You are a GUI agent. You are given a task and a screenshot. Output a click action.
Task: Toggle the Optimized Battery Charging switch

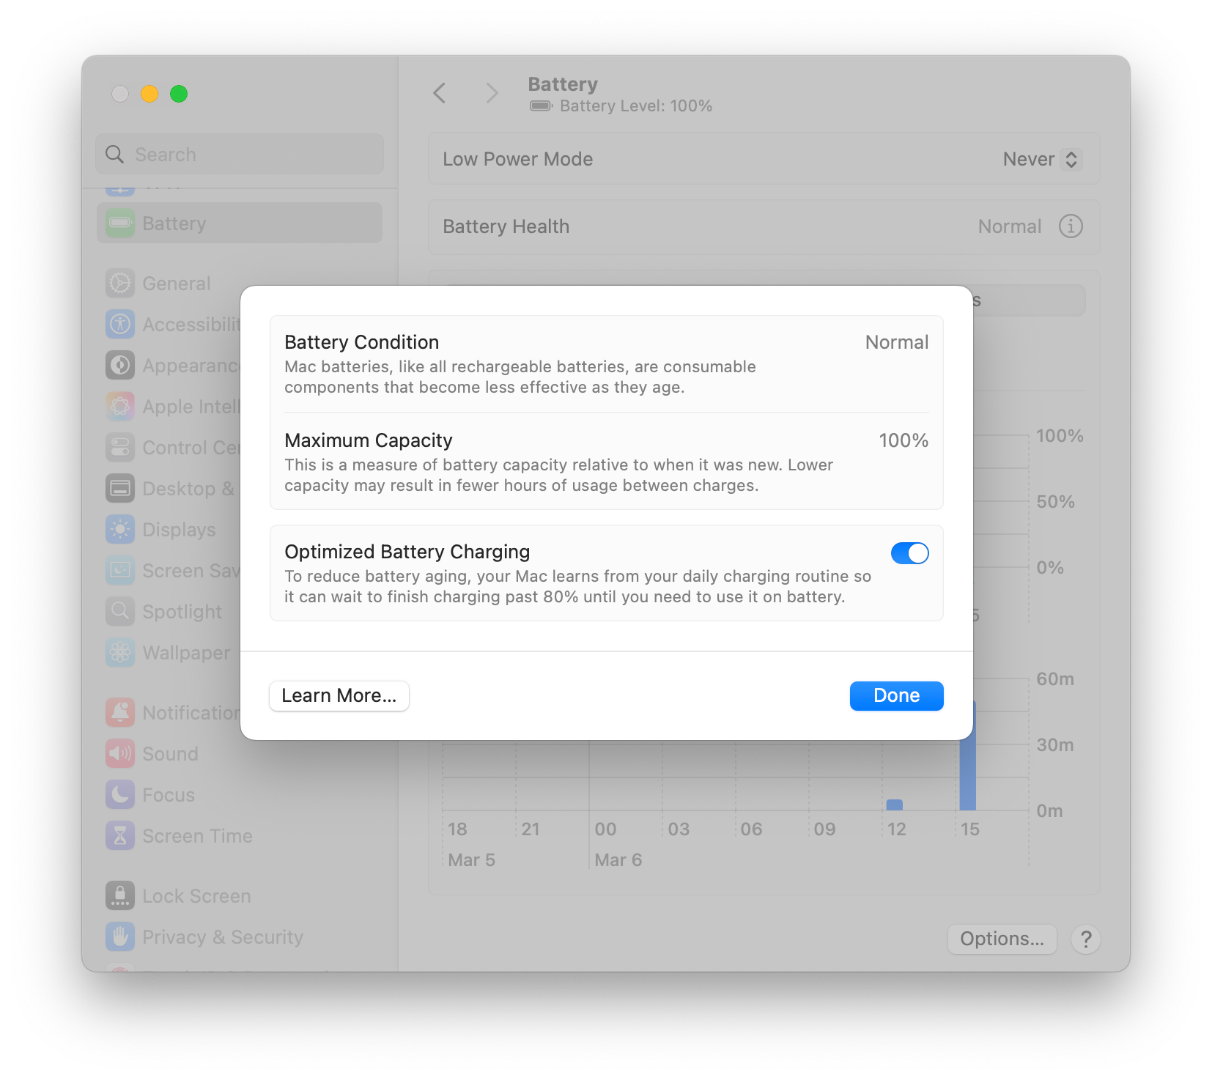tap(909, 553)
